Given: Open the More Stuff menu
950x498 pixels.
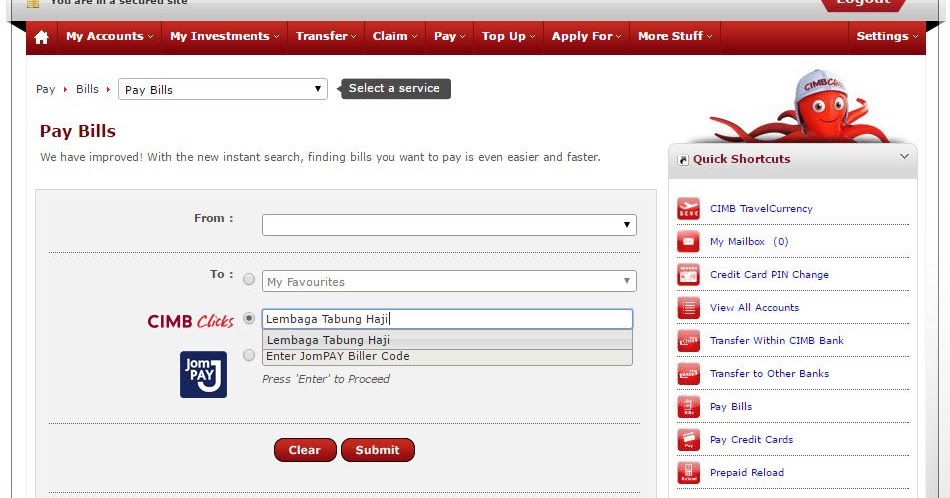Looking at the screenshot, I should (675, 36).
